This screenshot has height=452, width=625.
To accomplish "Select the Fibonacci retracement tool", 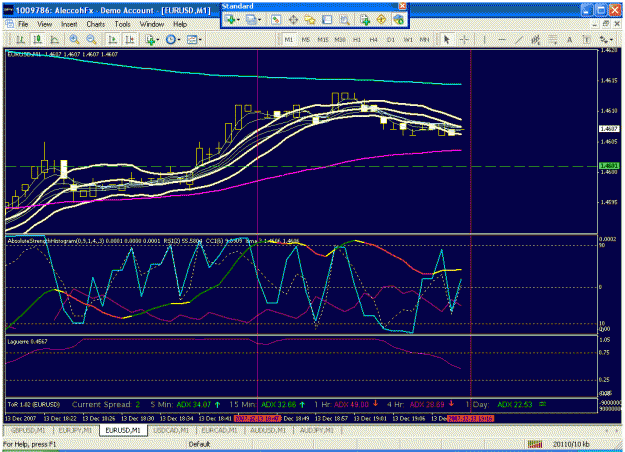I will point(552,39).
